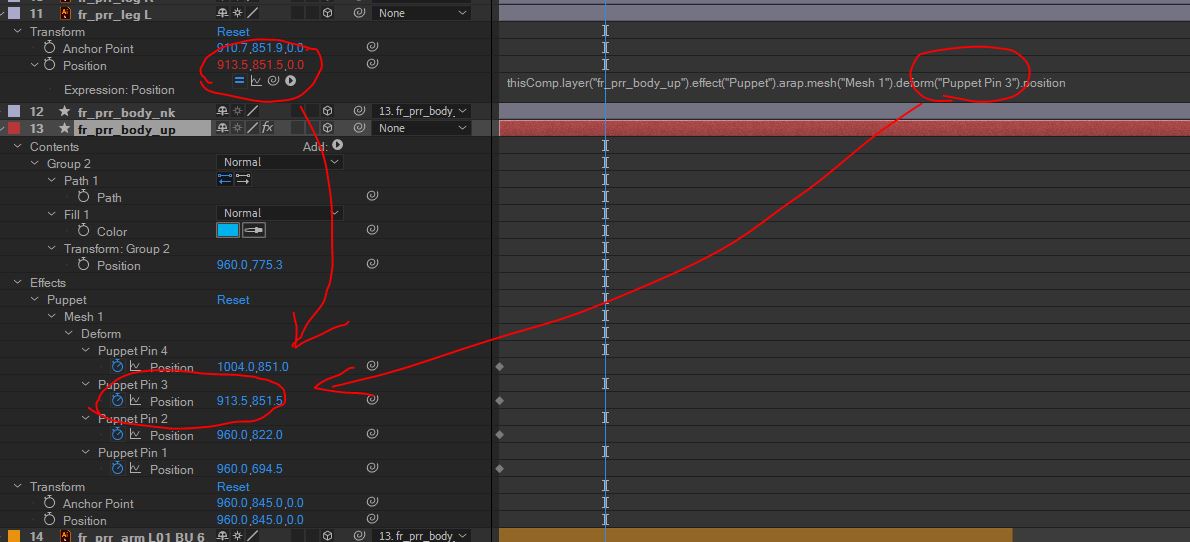Click pick whip for Puppet Pin 3 Position
The image size is (1190, 542).
click(372, 400)
